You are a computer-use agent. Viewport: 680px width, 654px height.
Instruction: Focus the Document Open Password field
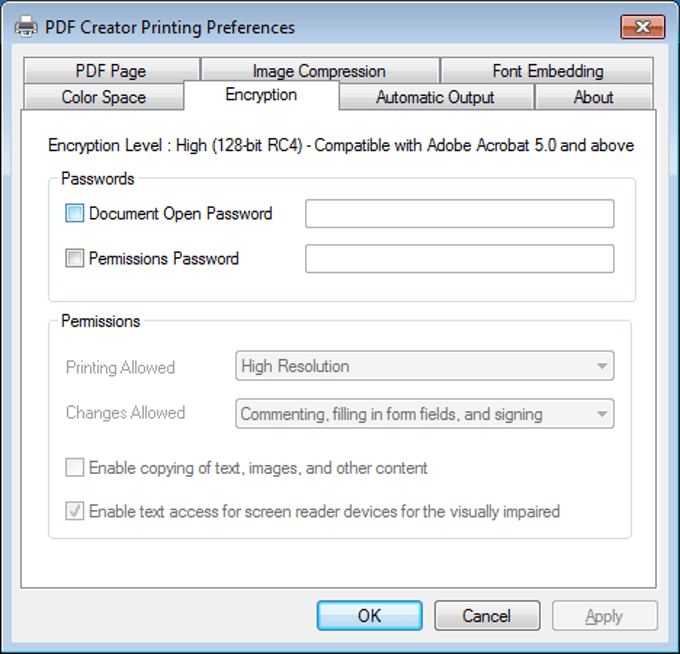(459, 213)
